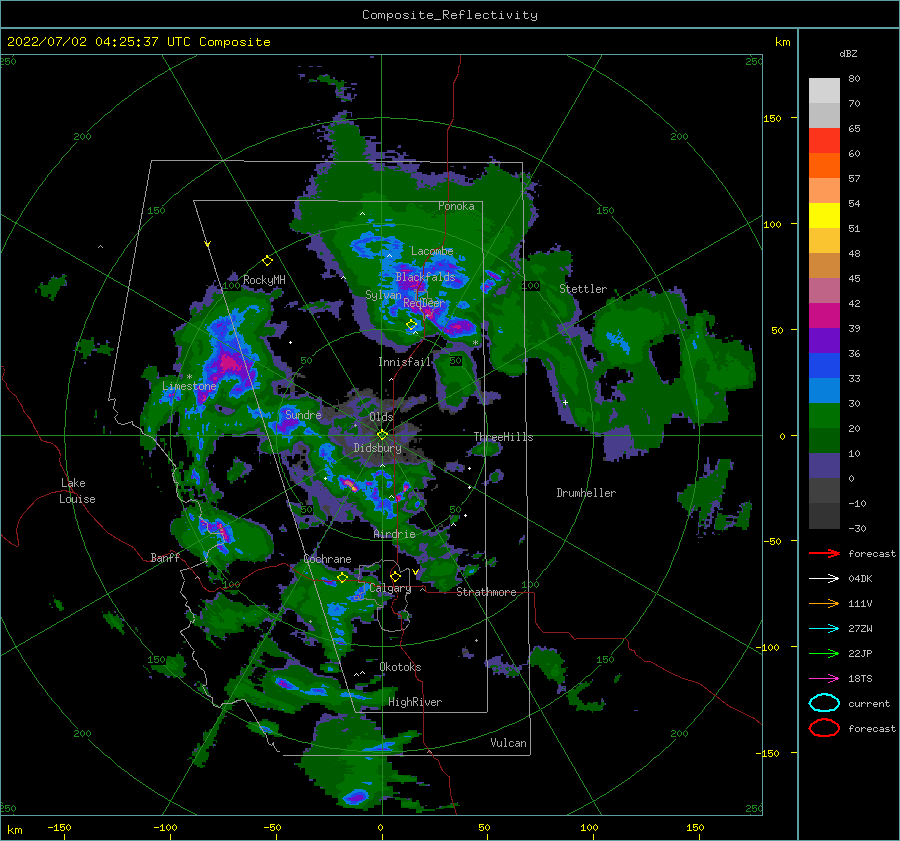This screenshot has height=841, width=900.
Task: Click the yellow diamond marker near RockyMH
Action: 267,261
